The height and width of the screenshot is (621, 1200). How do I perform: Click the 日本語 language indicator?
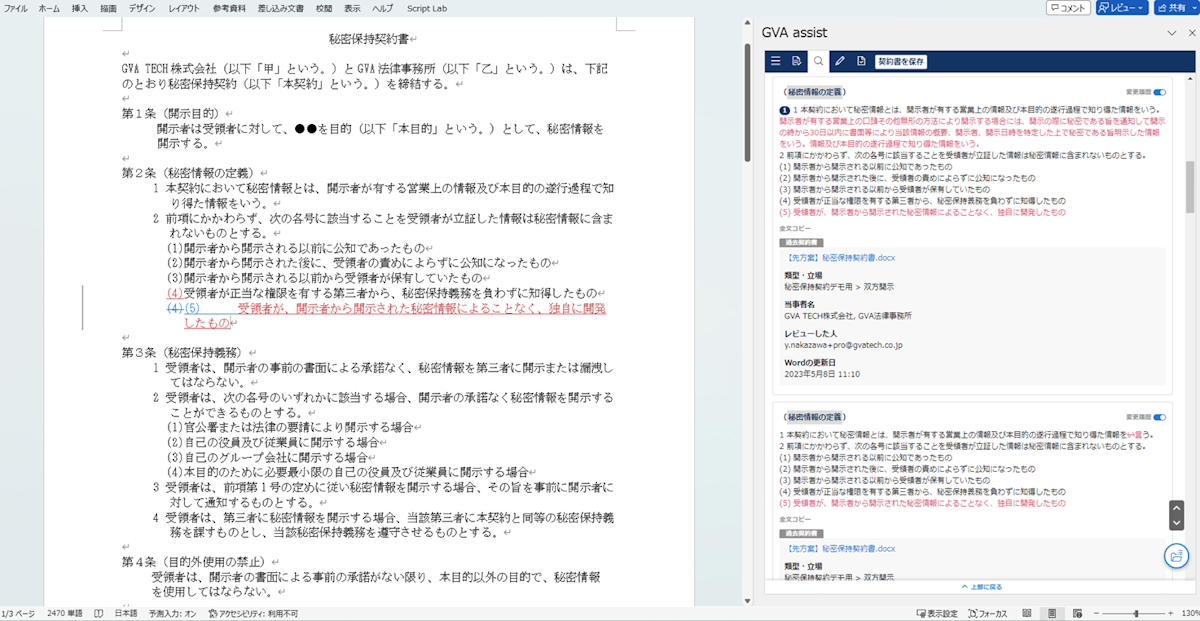[x=126, y=613]
